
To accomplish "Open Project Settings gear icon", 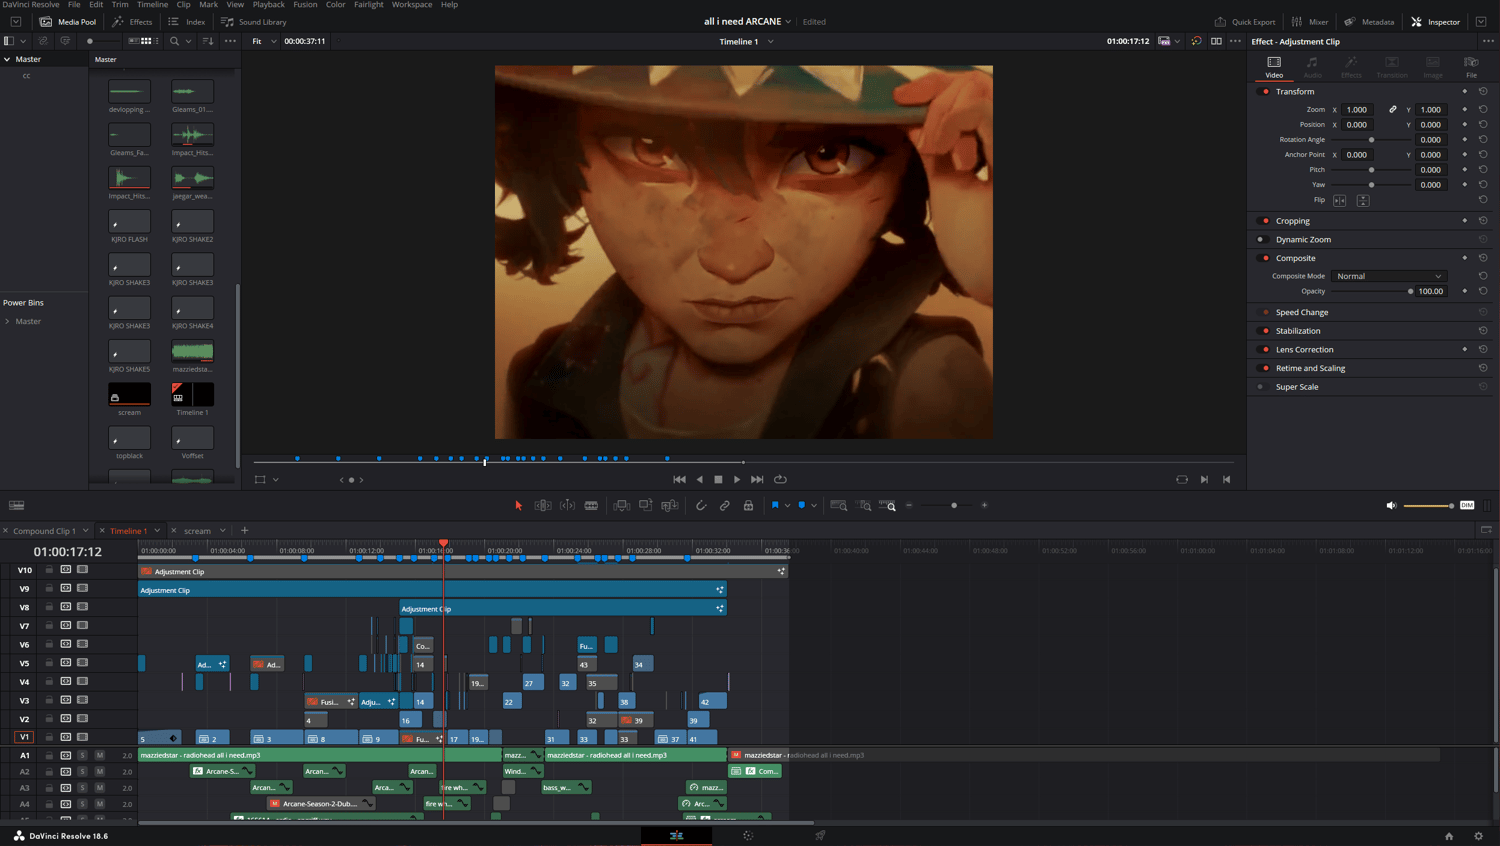I will tap(1479, 835).
